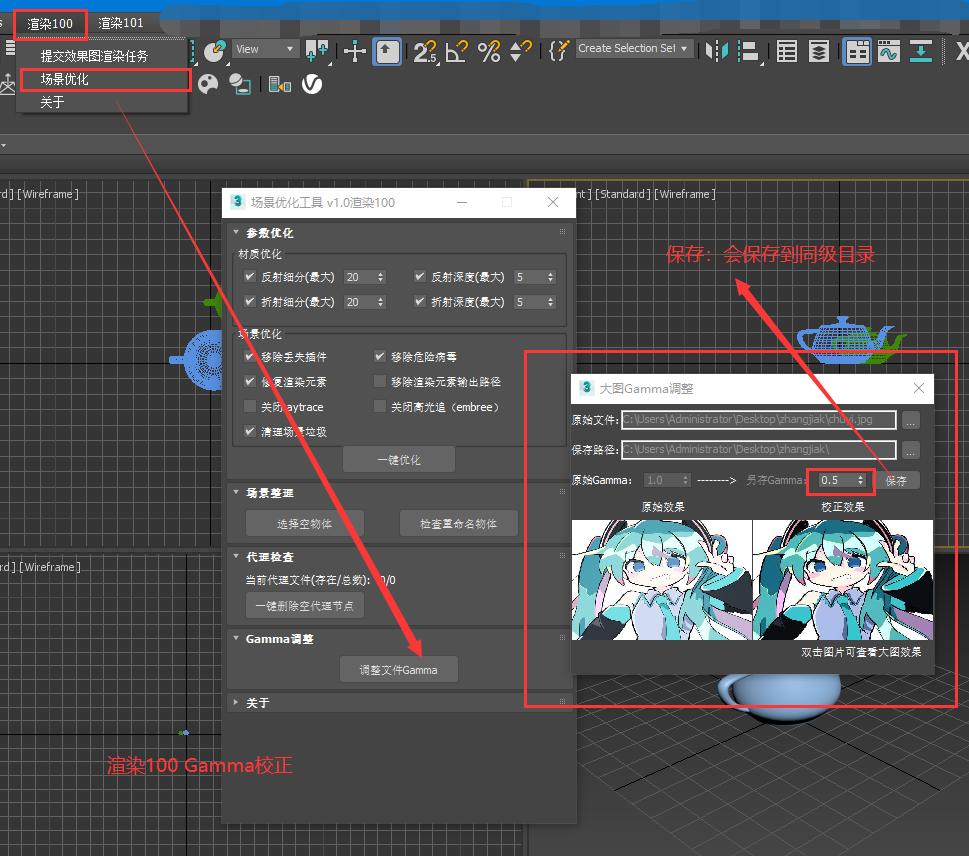
Task: Toggle 2.5D Snaps icon
Action: click(425, 51)
